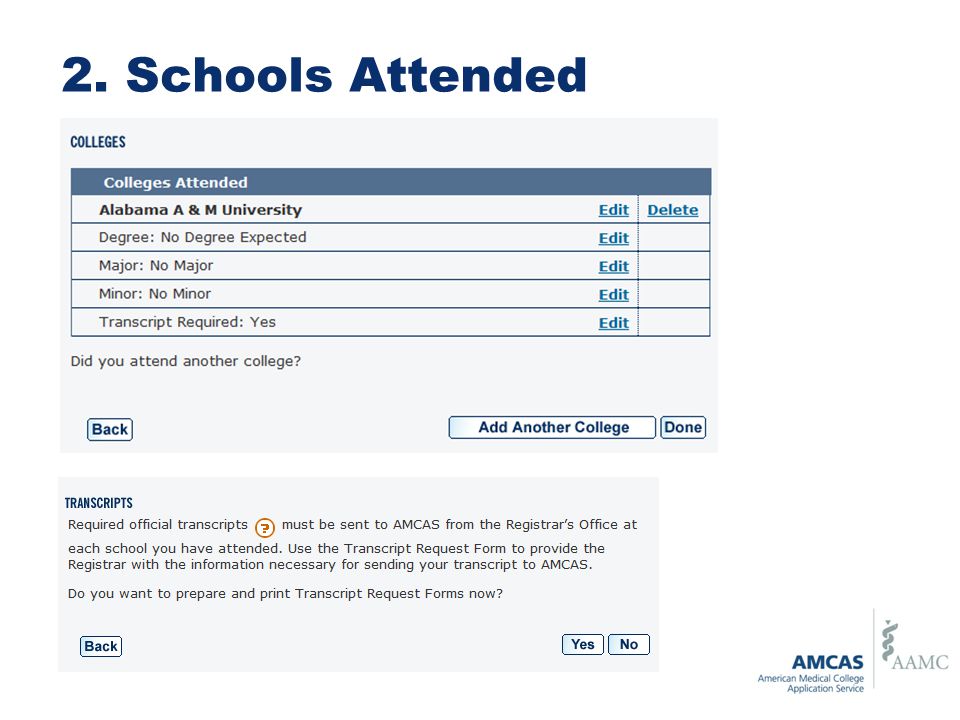
Task: Click Add Another College button
Action: coord(552,427)
